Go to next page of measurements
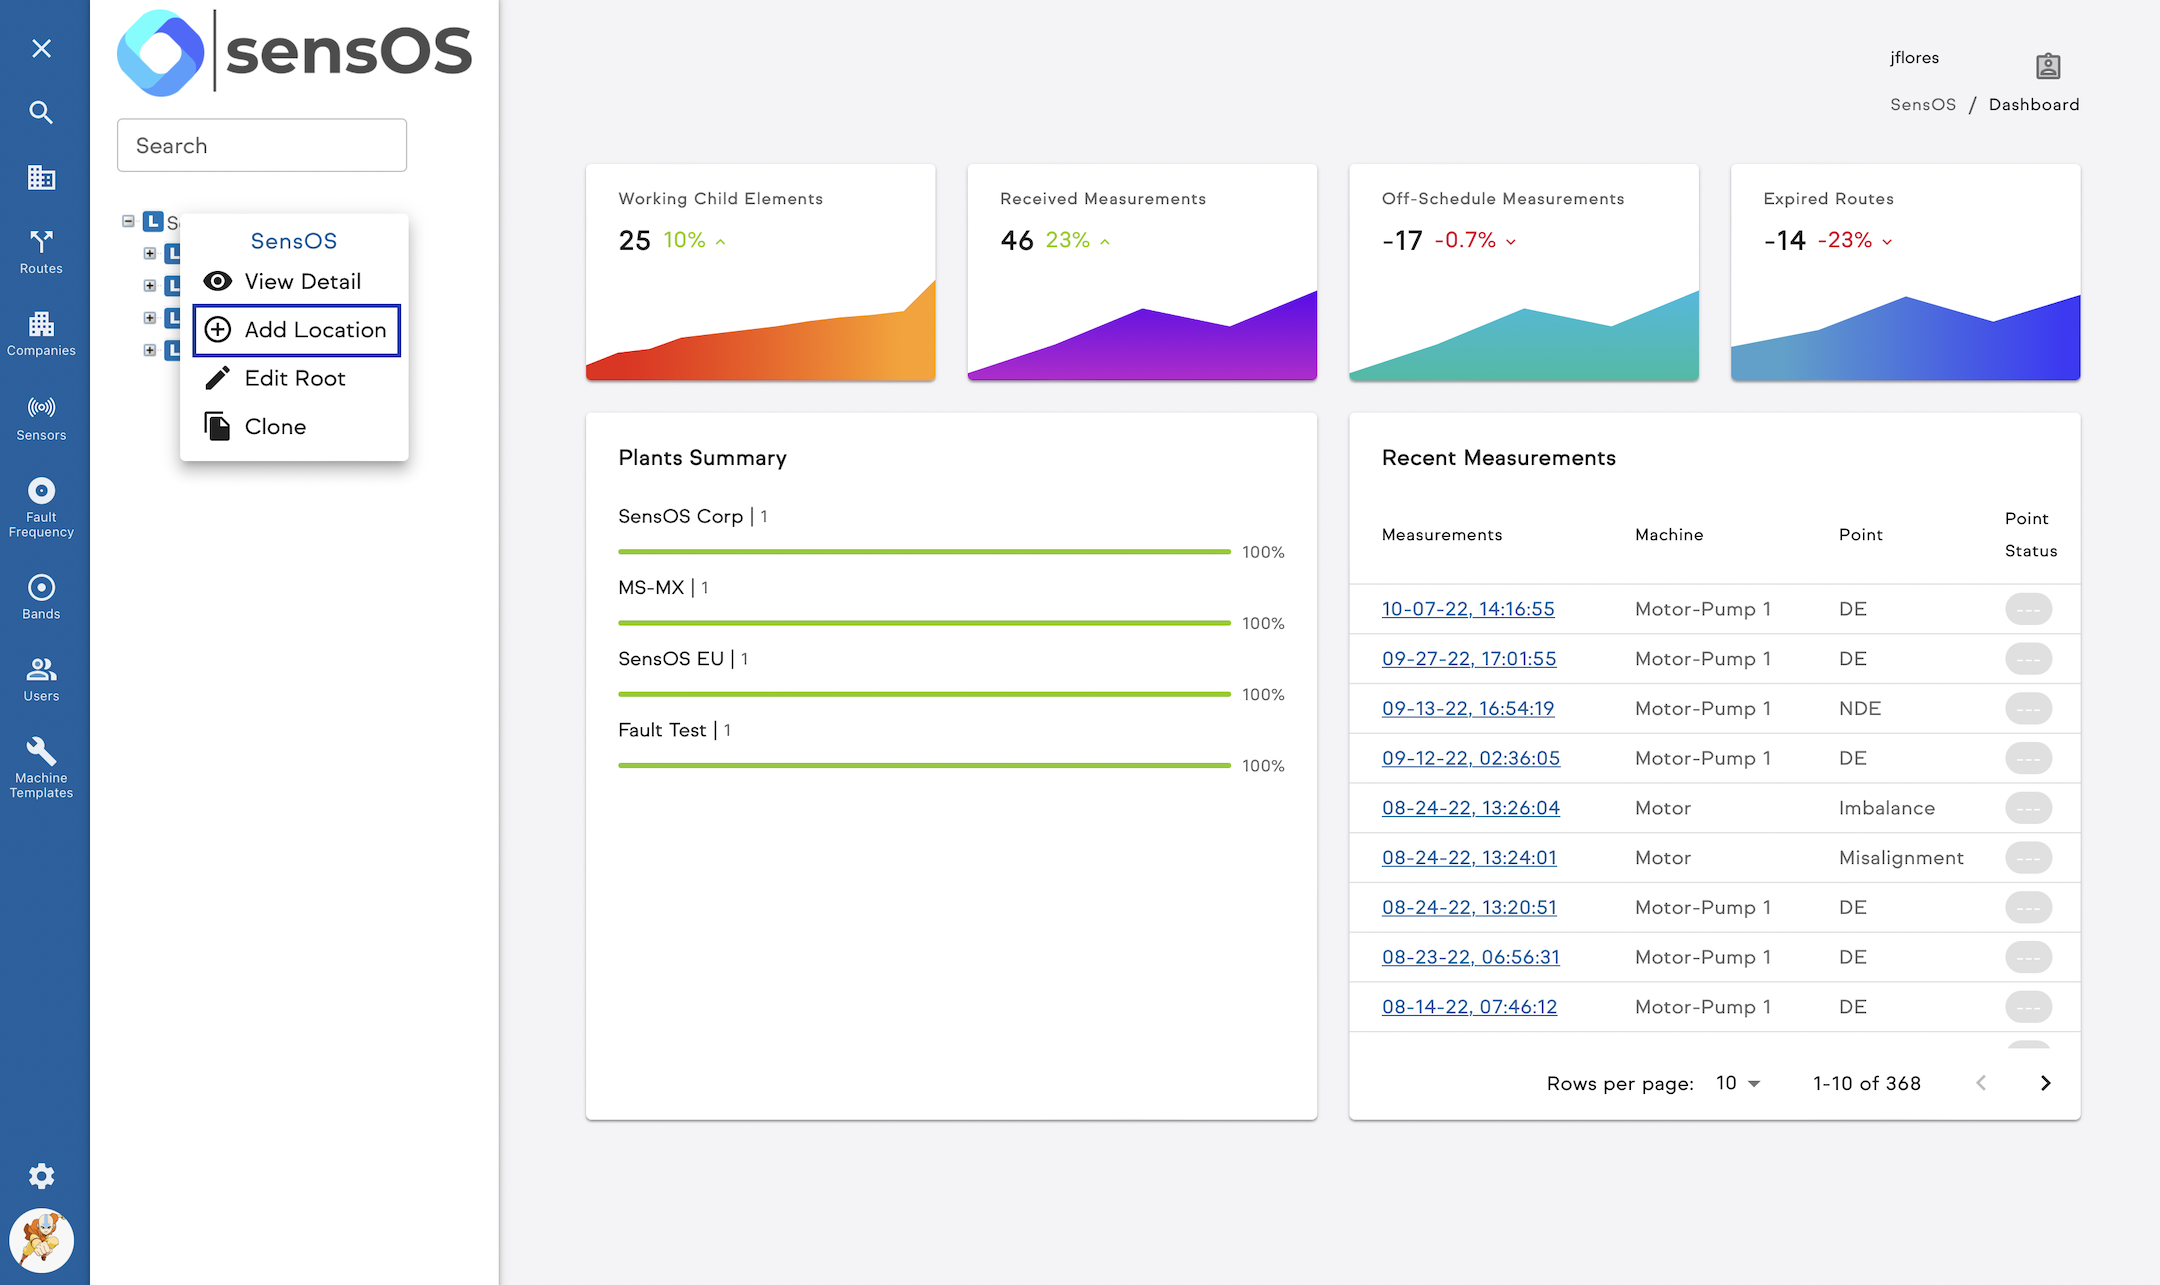 pos(2045,1083)
